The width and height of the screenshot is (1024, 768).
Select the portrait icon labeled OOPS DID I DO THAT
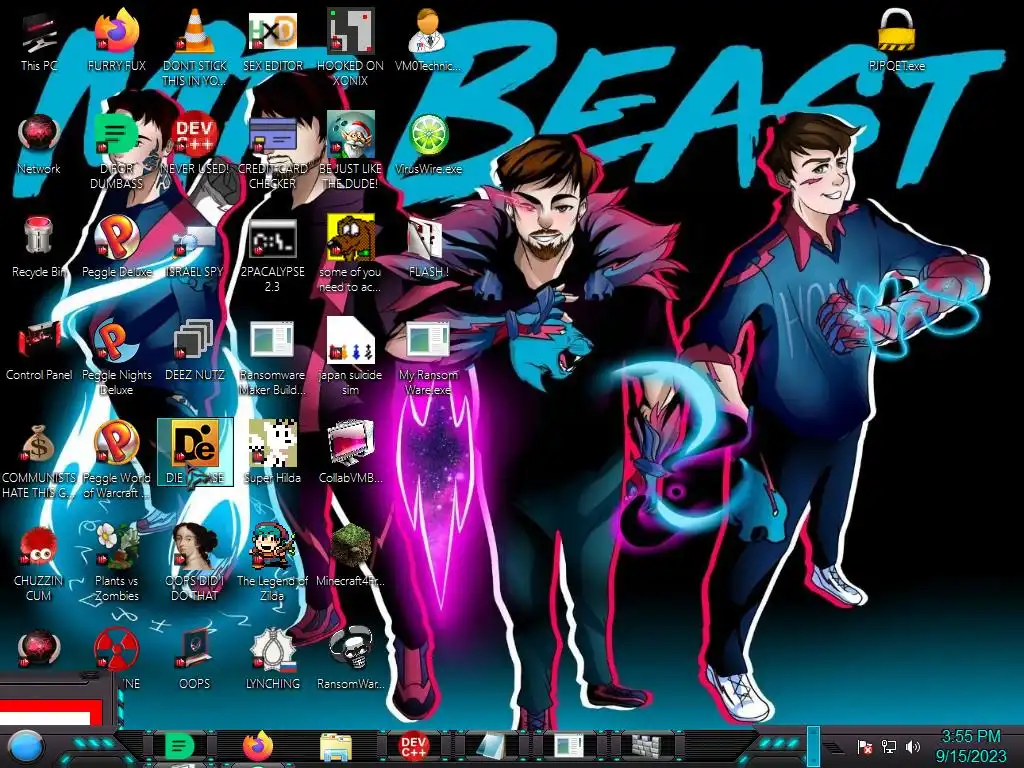click(x=195, y=562)
